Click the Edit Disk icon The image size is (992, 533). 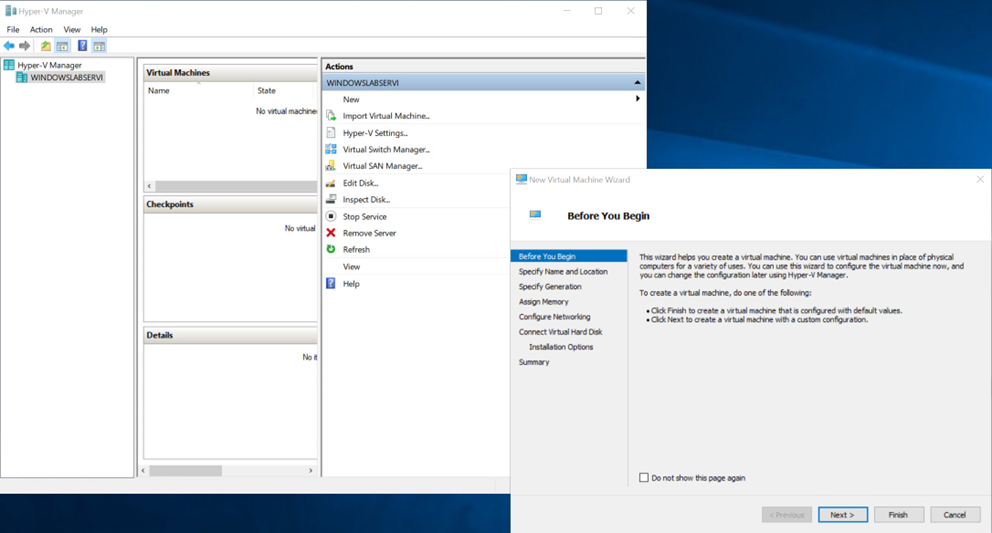coord(331,183)
